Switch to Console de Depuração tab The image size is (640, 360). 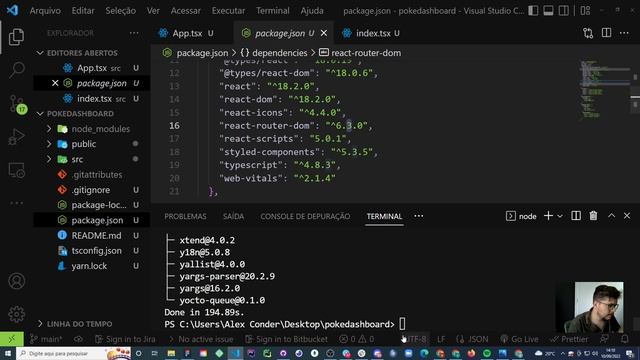click(x=305, y=216)
